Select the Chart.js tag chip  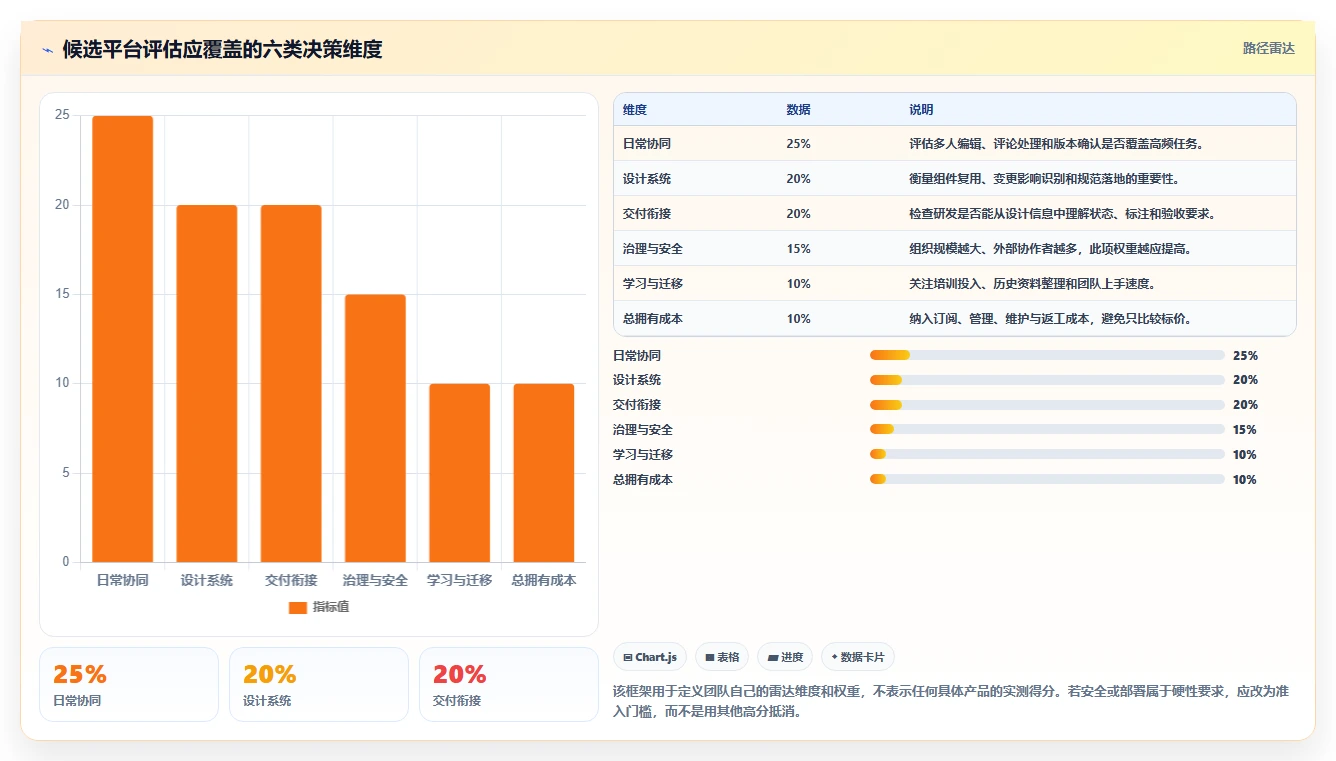coord(650,657)
